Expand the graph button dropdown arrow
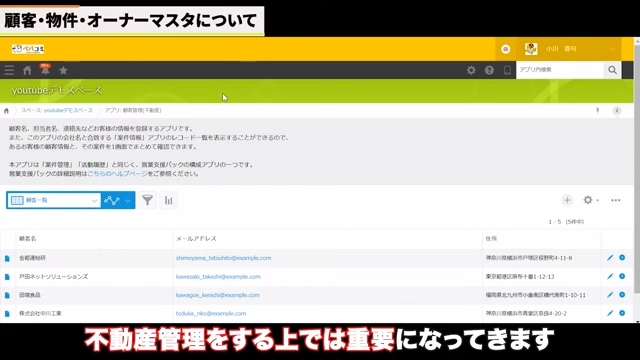The image size is (640, 360). point(128,200)
